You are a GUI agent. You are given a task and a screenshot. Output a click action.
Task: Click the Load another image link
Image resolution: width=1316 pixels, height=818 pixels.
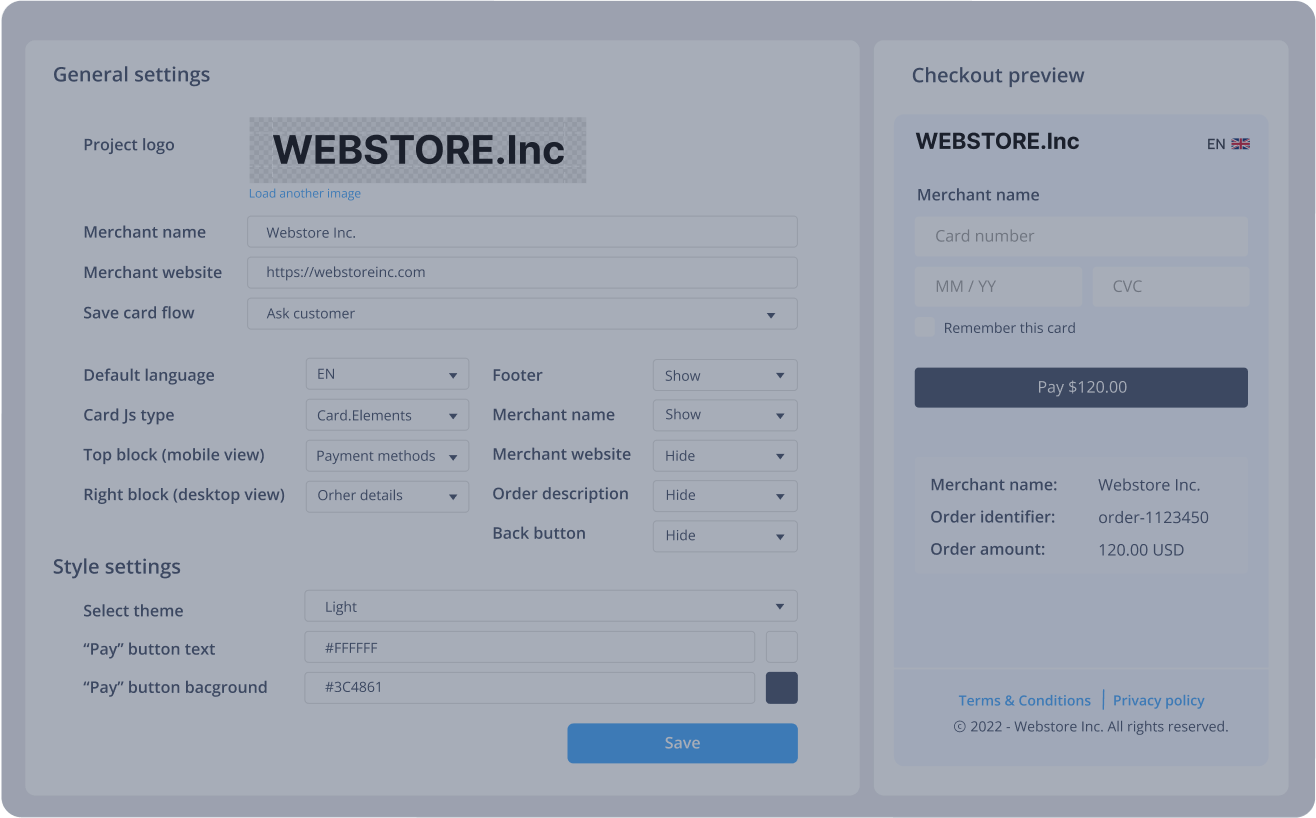tap(304, 192)
